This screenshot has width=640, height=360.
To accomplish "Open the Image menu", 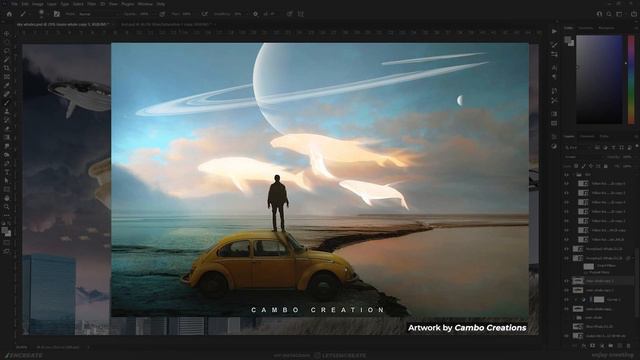I will pyautogui.click(x=38, y=4).
